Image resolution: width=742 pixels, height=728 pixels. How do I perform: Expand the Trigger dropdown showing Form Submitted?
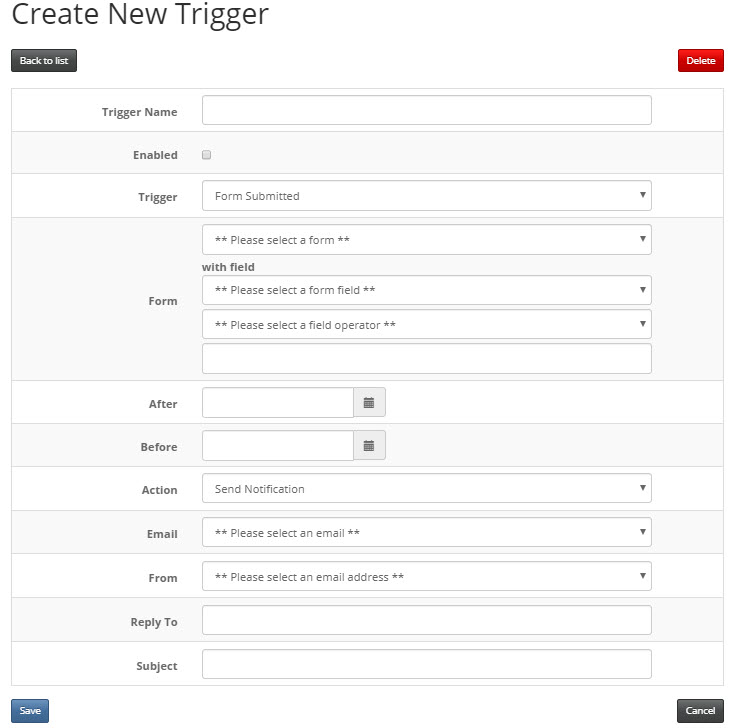pyautogui.click(x=426, y=195)
